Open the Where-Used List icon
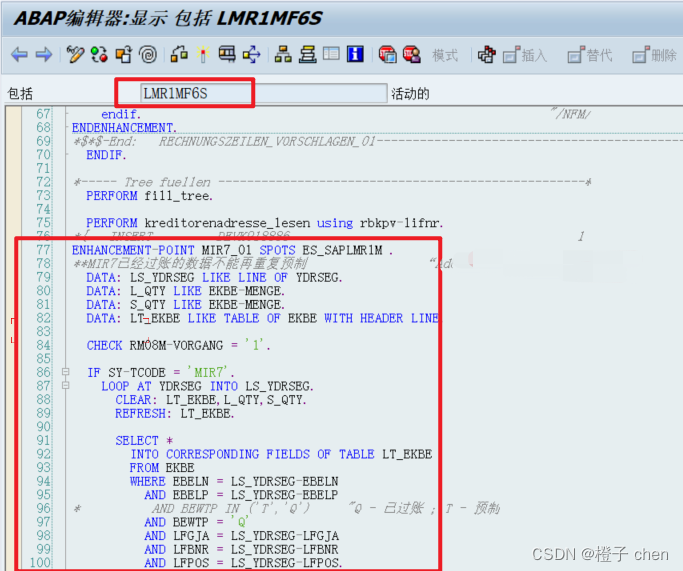Image resolution: width=683 pixels, height=571 pixels. coord(252,55)
